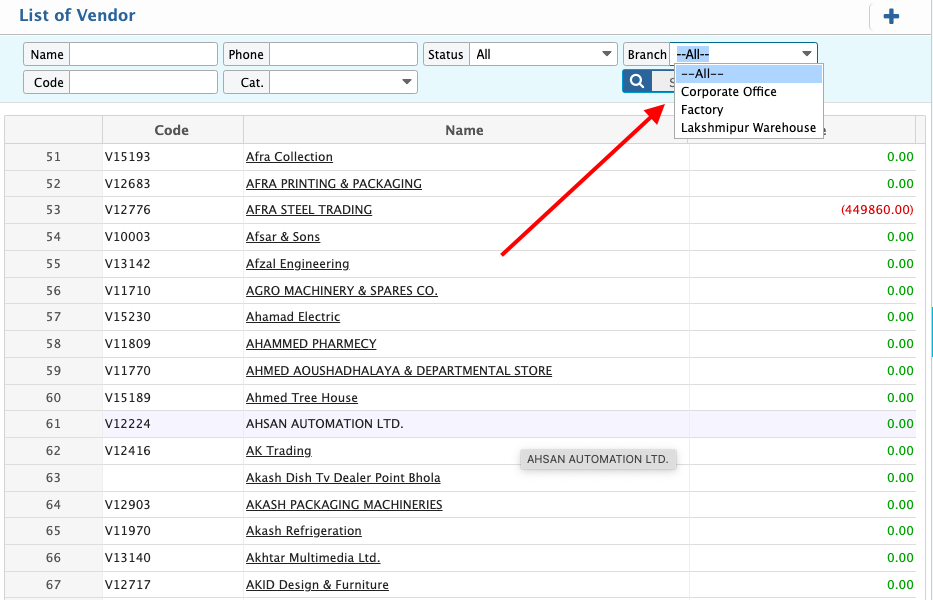
Task: Pick the --All-- branch option
Action: [x=702, y=74]
